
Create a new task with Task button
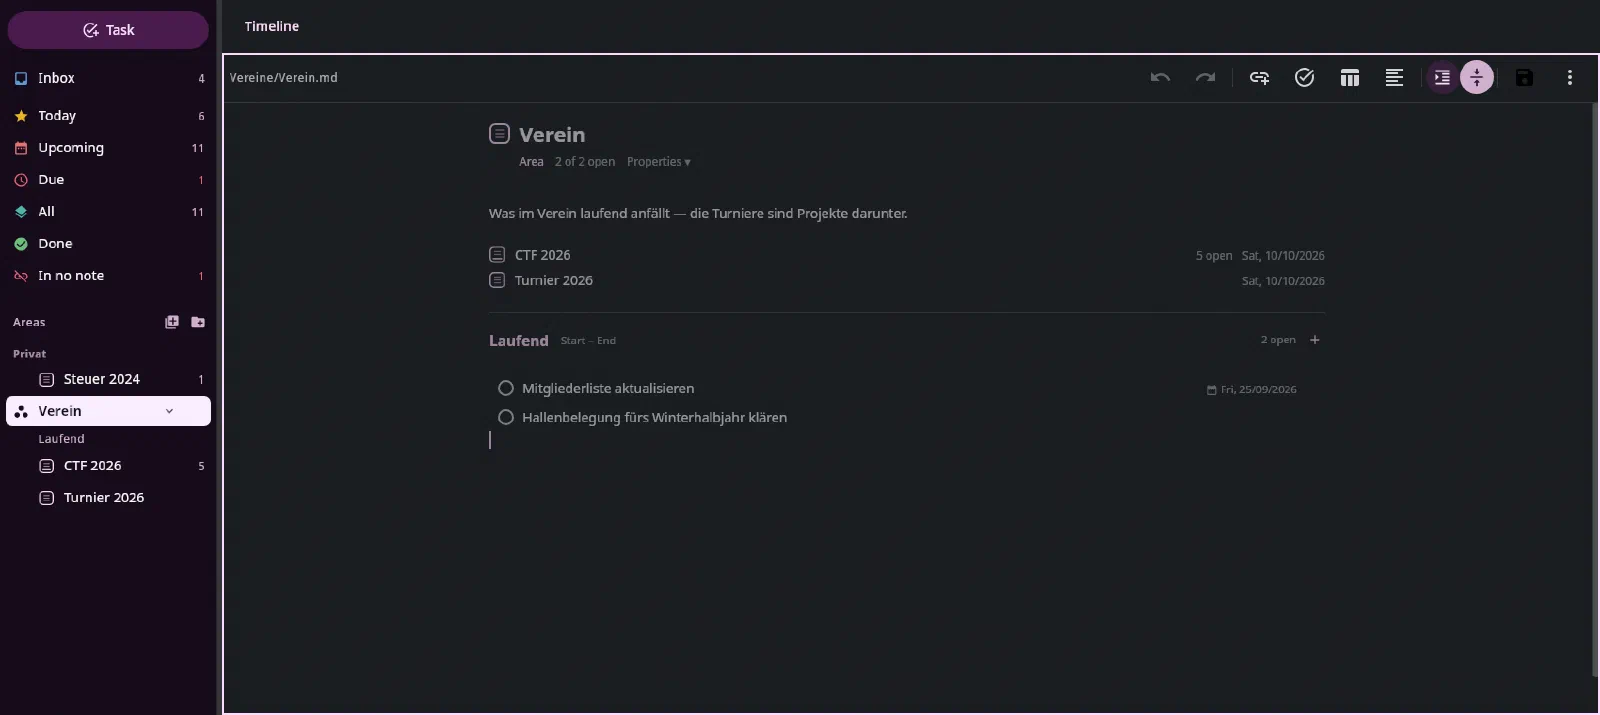point(108,30)
